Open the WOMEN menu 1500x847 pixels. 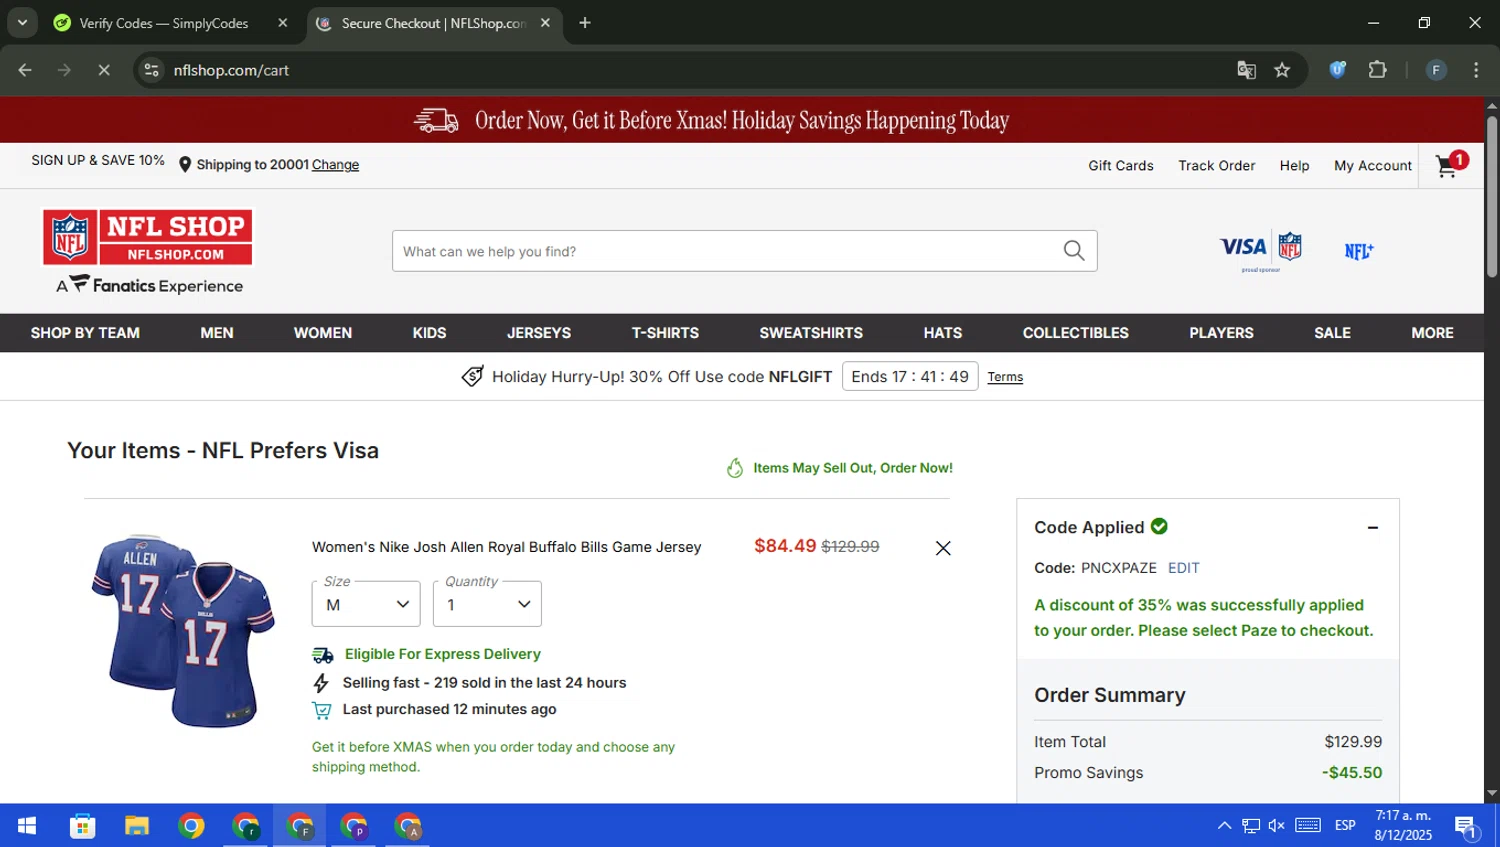pos(323,333)
